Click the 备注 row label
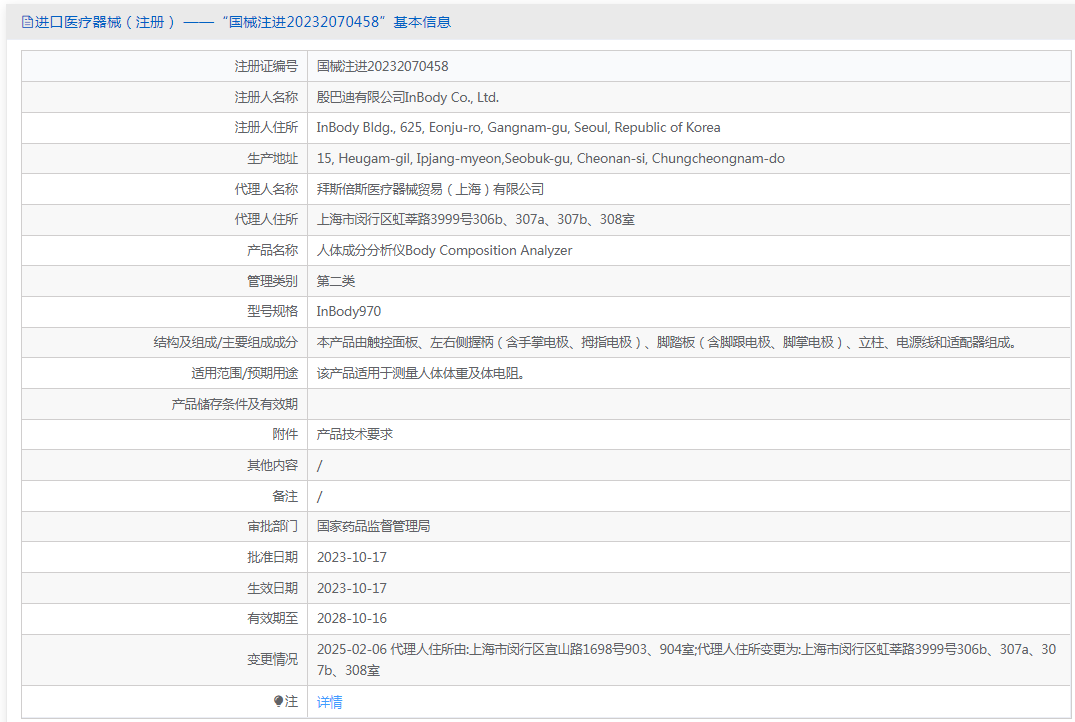This screenshot has width=1075, height=722. click(285, 496)
